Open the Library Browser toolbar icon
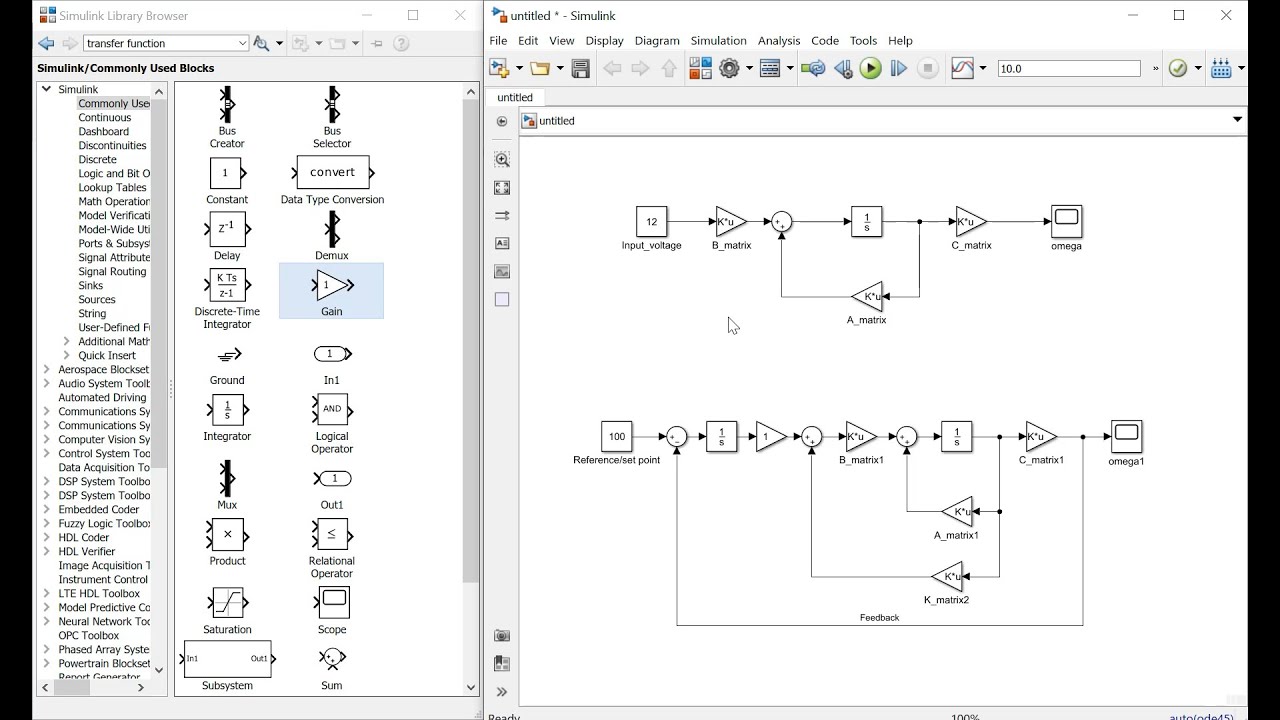 point(700,68)
